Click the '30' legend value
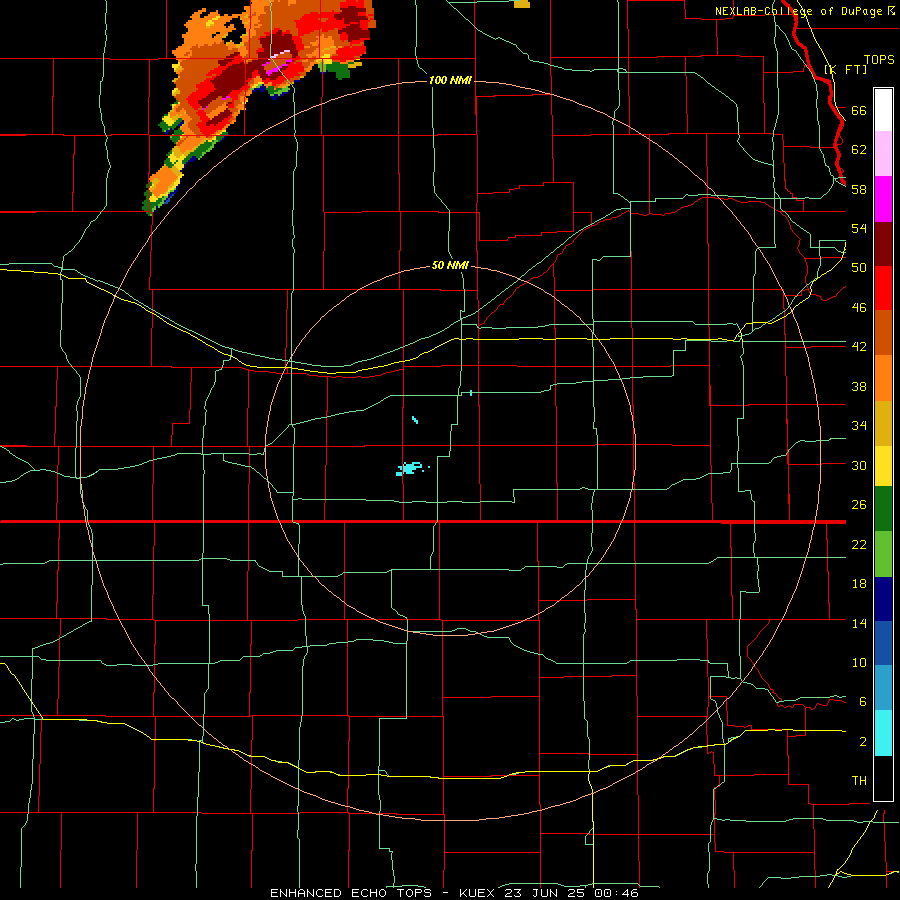Viewport: 900px width, 900px height. 859,465
